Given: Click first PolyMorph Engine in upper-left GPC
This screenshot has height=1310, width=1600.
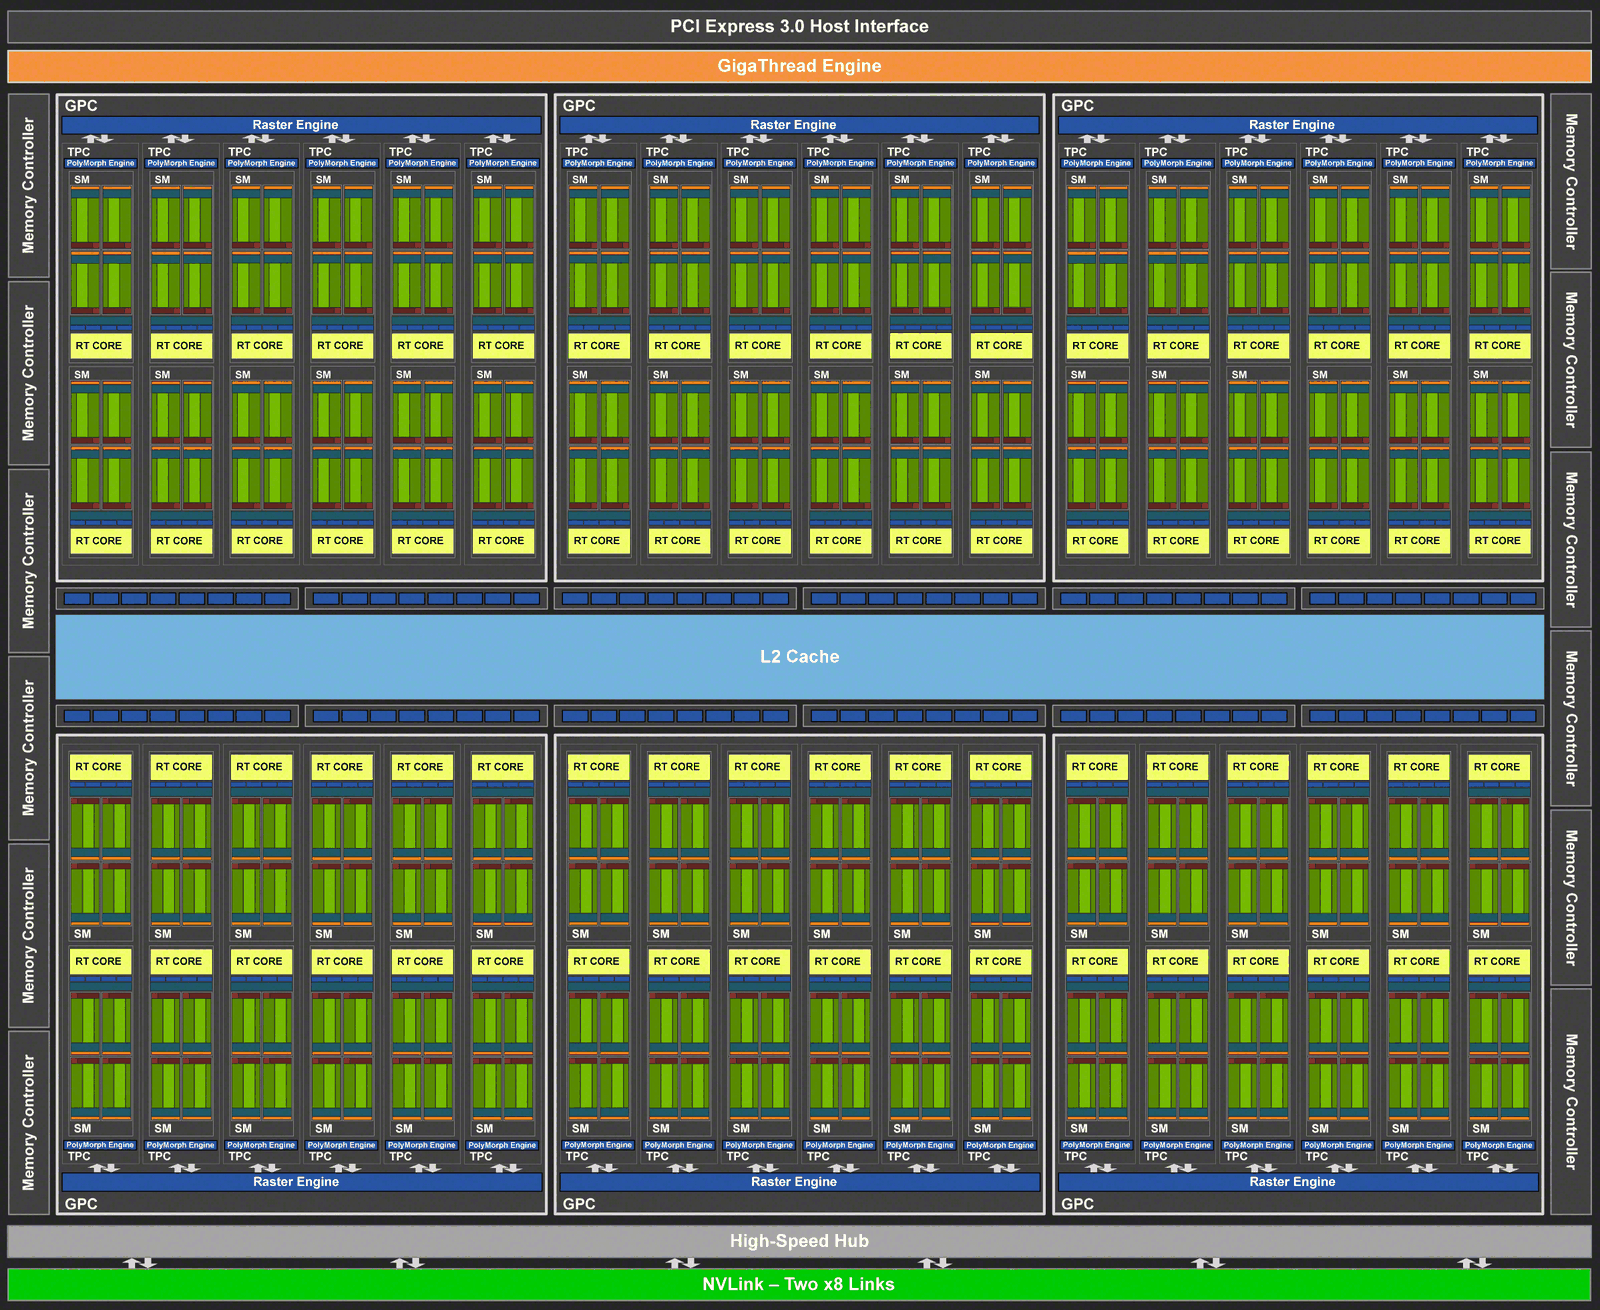Looking at the screenshot, I should [x=101, y=163].
